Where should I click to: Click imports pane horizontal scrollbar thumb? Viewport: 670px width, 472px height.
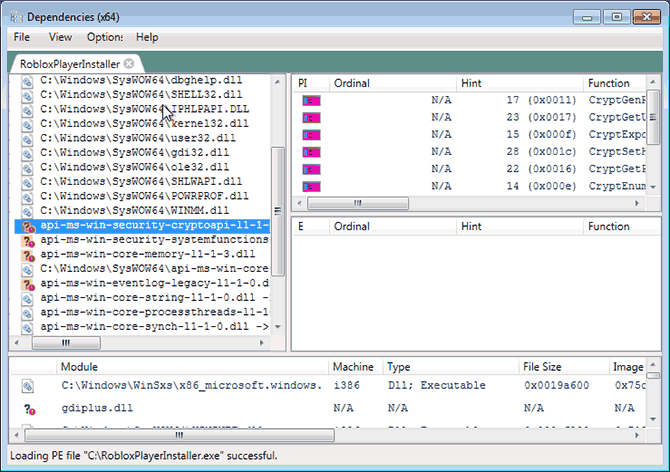[358, 203]
